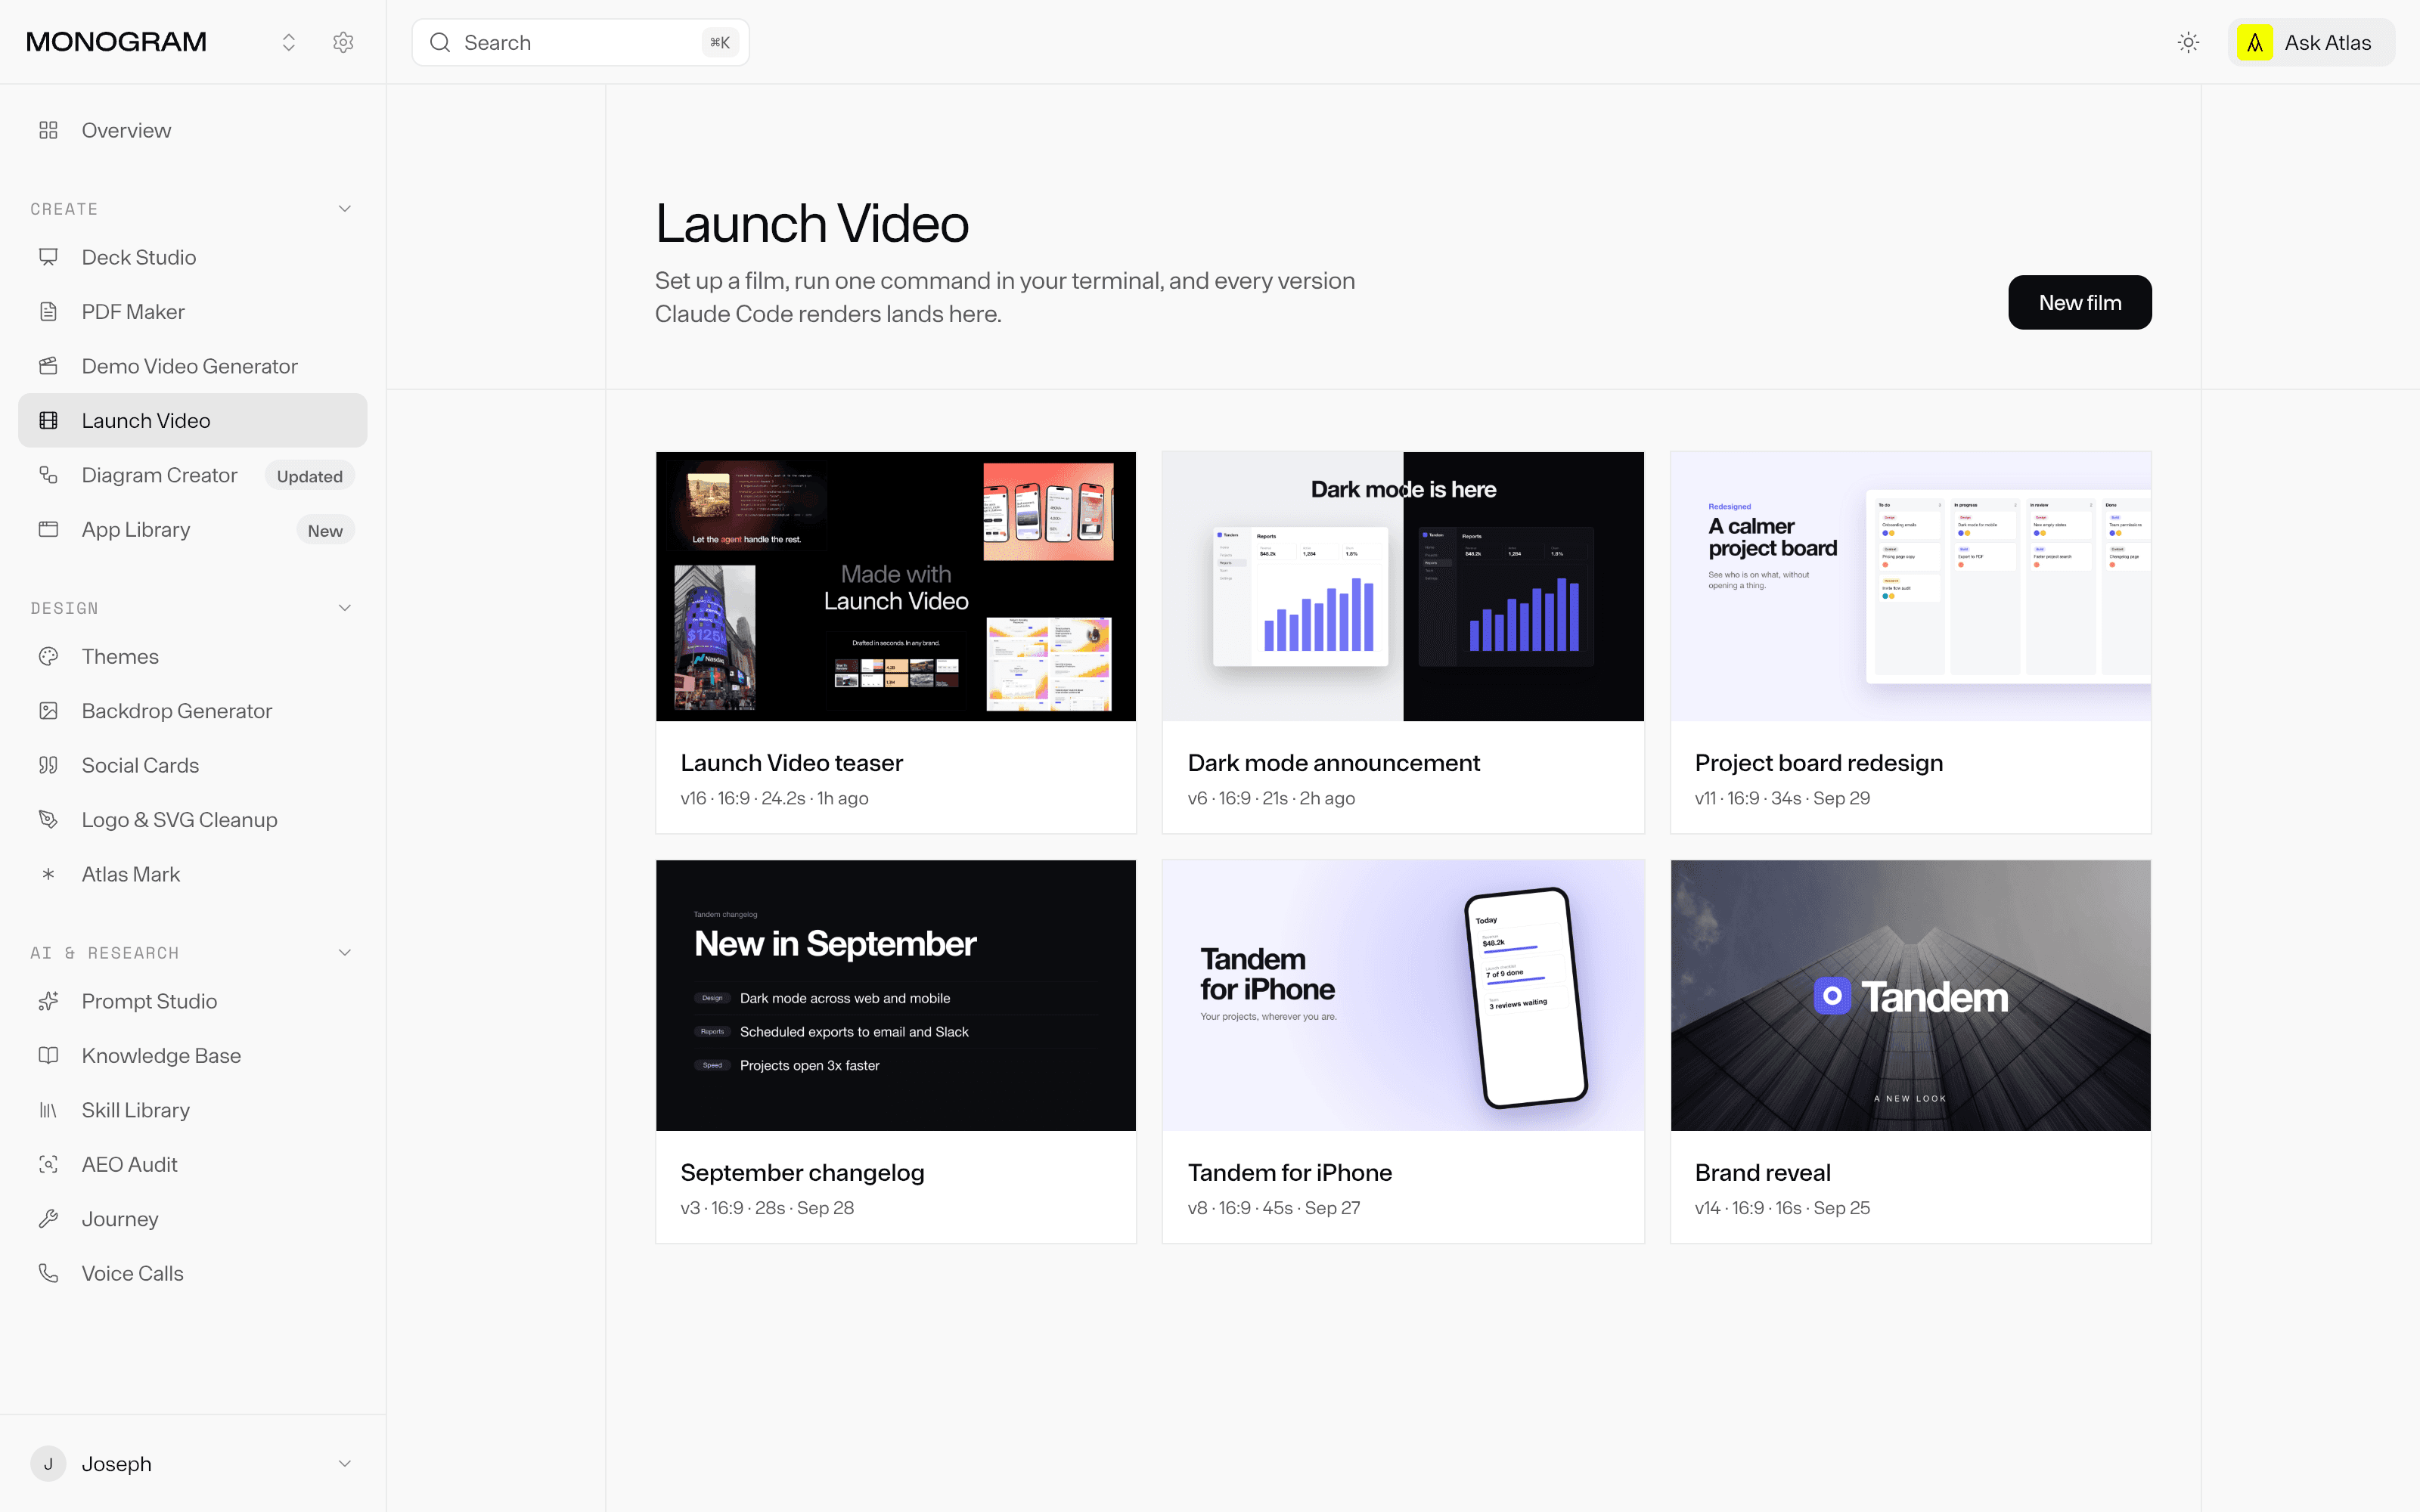2420x1512 pixels.
Task: Click the Prompt Studio sparkle icon
Action: click(48, 1001)
